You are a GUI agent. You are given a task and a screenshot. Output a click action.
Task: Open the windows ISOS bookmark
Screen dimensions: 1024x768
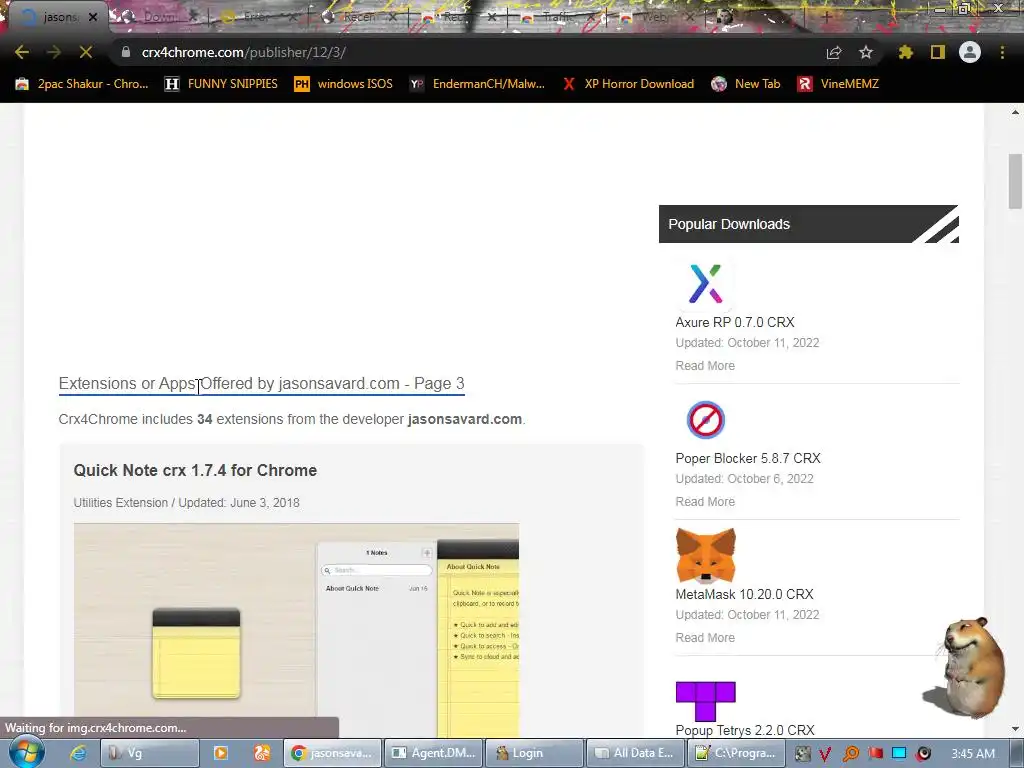coord(344,84)
